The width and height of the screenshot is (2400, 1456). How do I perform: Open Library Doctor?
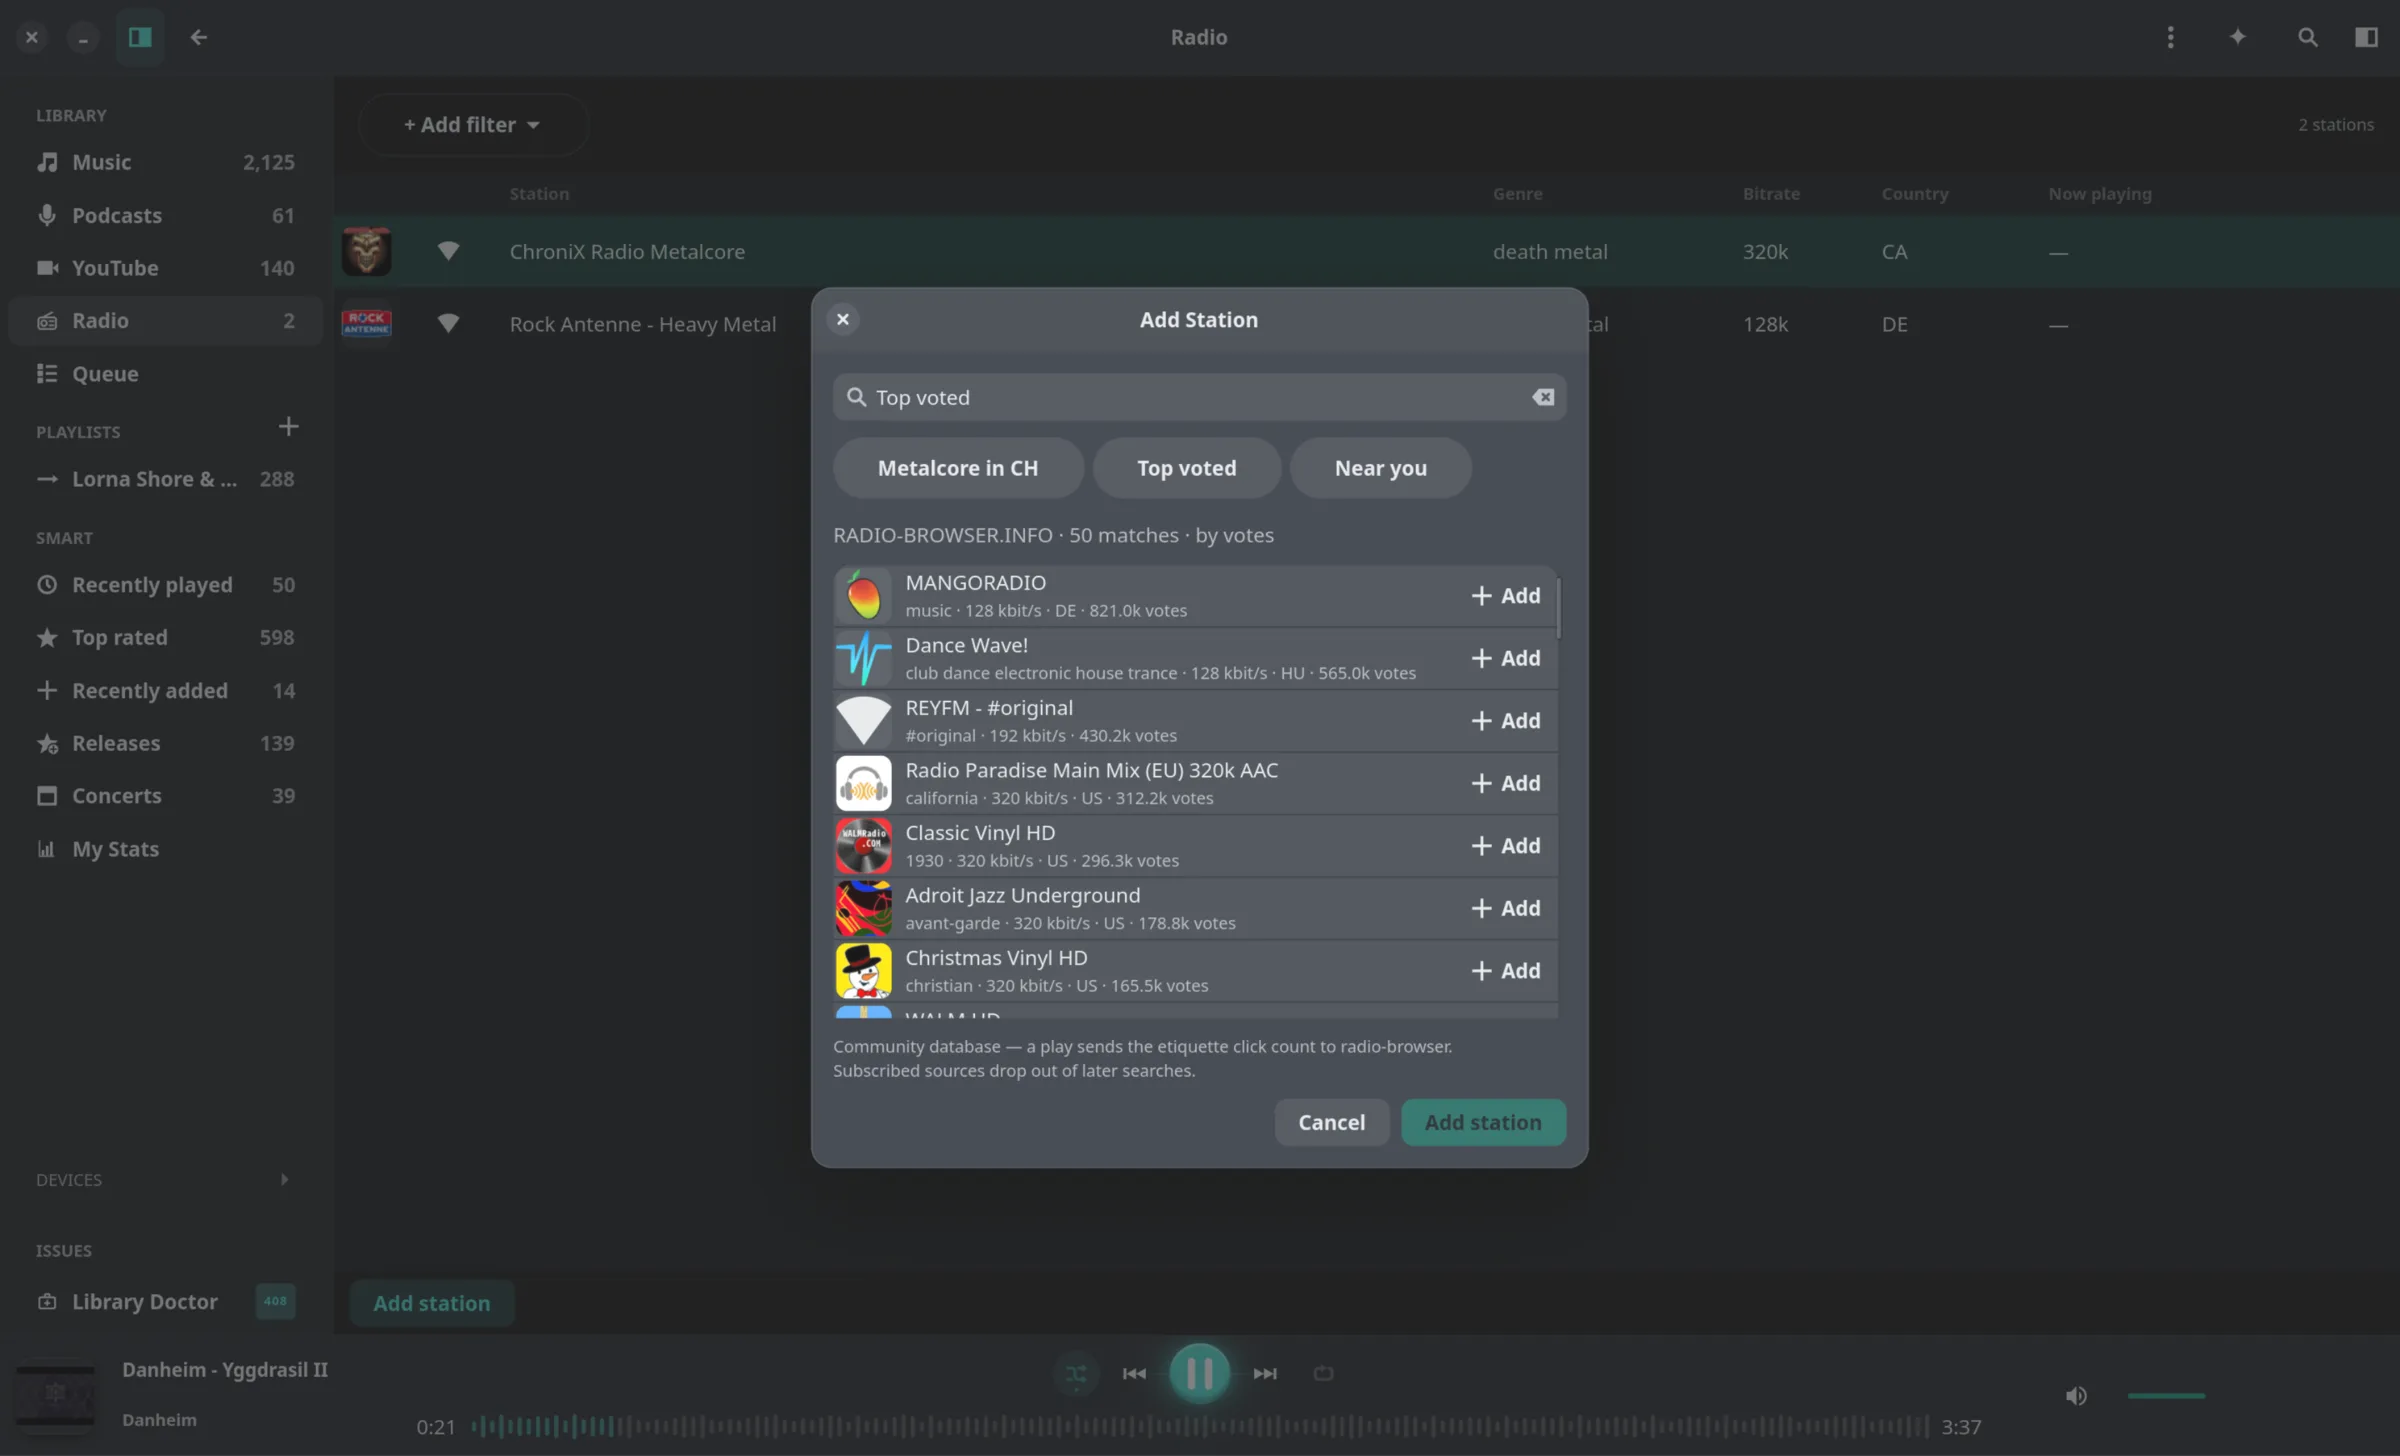(x=166, y=1302)
